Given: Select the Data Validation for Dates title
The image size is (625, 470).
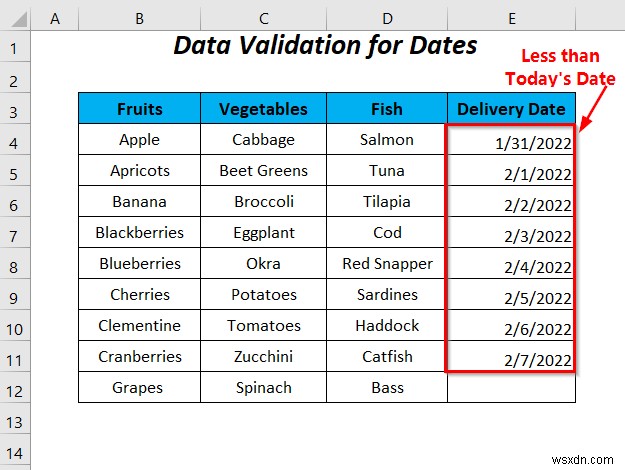Looking at the screenshot, I should click(325, 46).
